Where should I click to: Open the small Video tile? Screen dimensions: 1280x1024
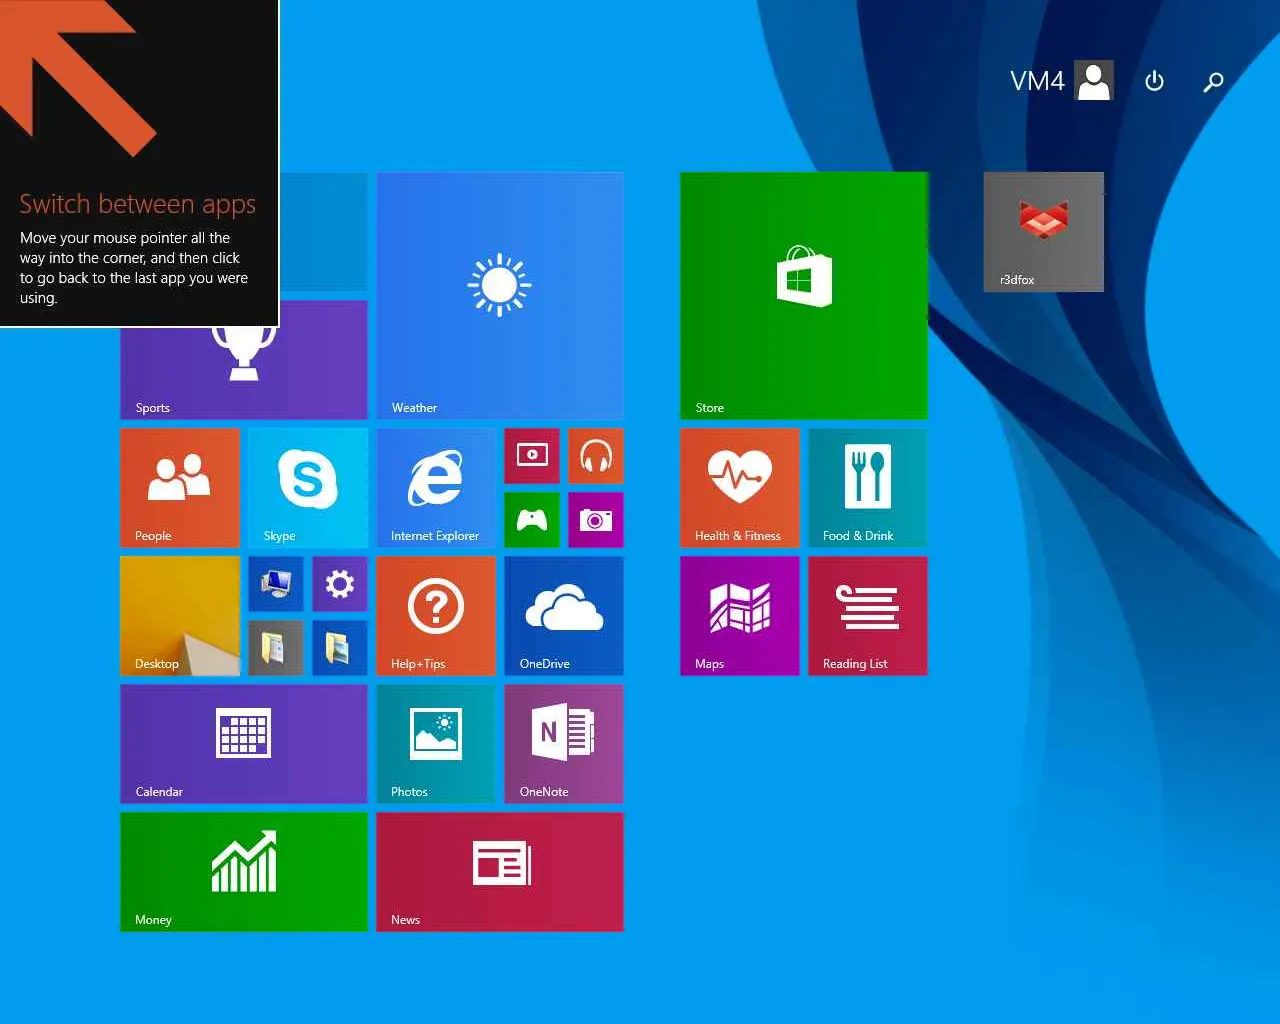[532, 456]
